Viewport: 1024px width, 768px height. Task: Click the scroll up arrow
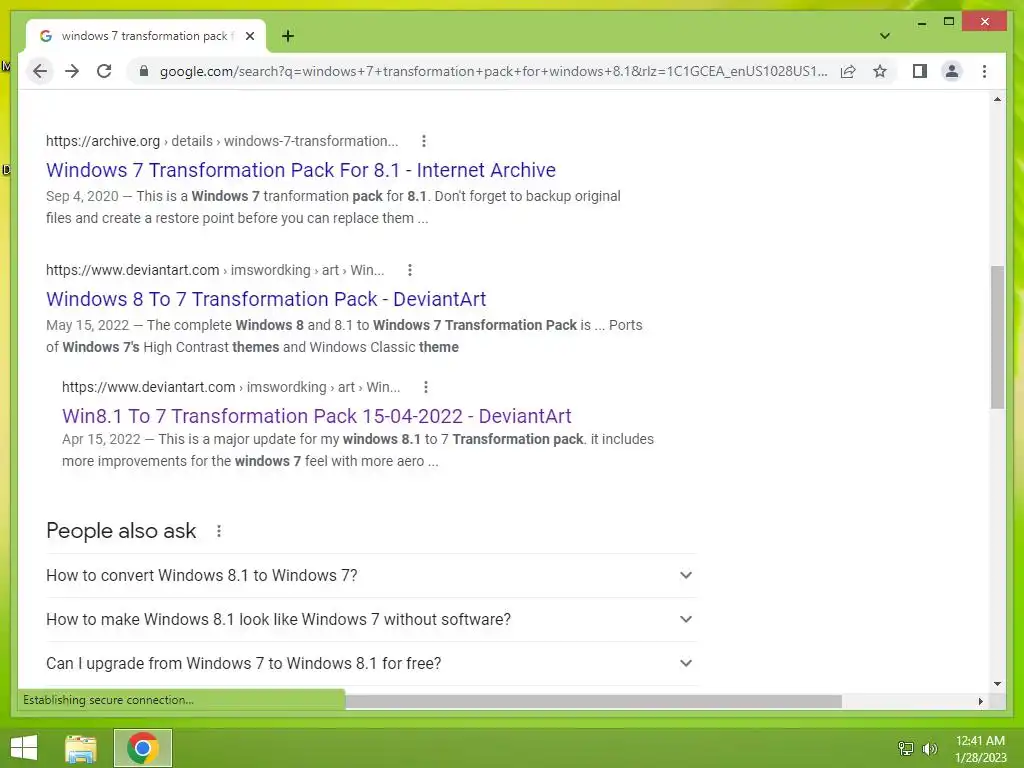(997, 99)
